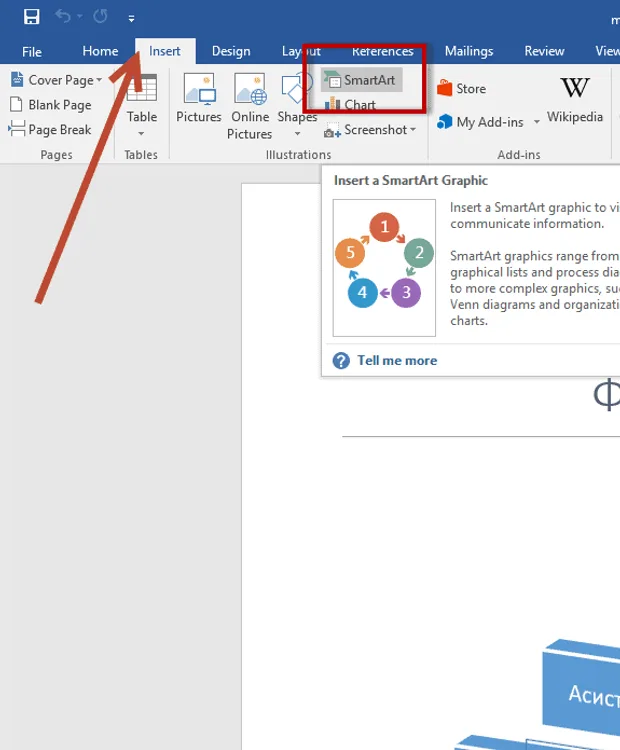The height and width of the screenshot is (750, 620).
Task: Expand the Screenshot dropdown arrow
Action: [413, 129]
